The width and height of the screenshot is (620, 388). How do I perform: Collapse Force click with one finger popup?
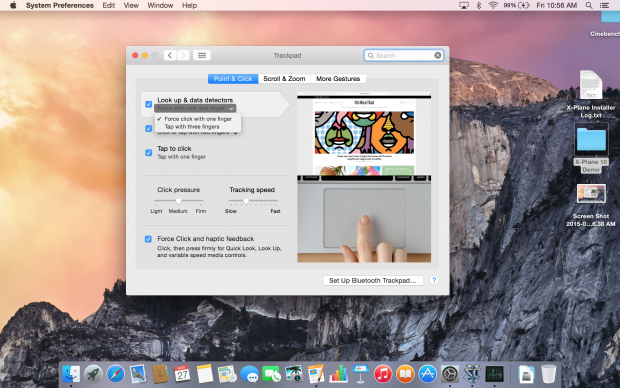[x=195, y=108]
